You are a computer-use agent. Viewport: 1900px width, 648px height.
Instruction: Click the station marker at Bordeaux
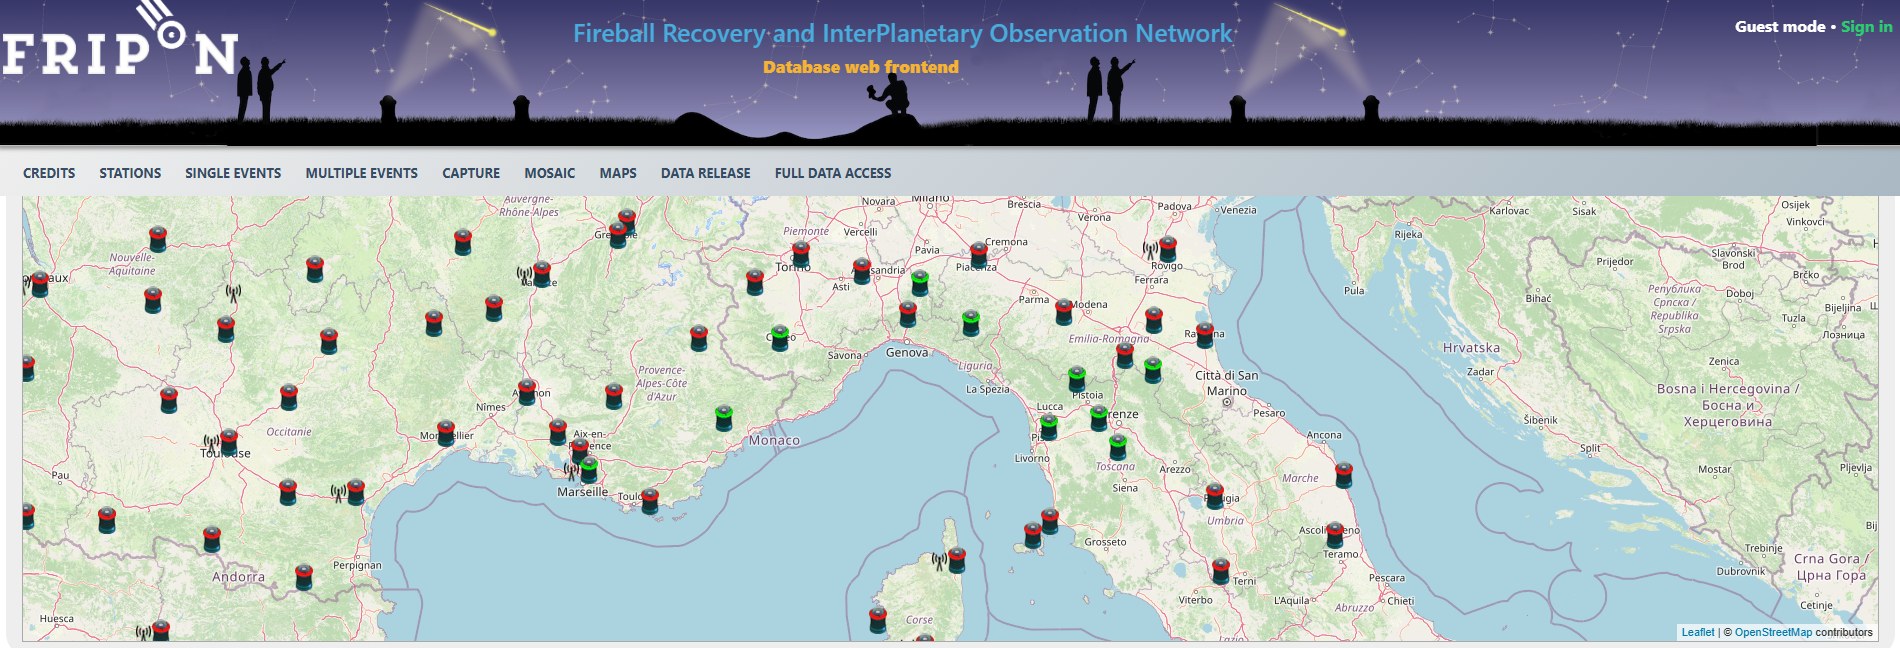(39, 284)
